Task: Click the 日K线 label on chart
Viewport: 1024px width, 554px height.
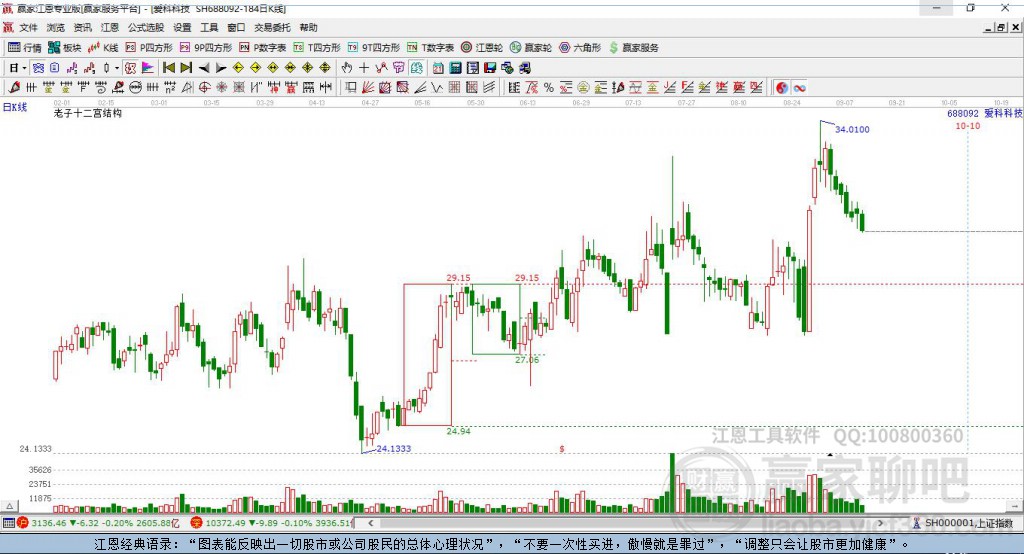Action: (15, 107)
